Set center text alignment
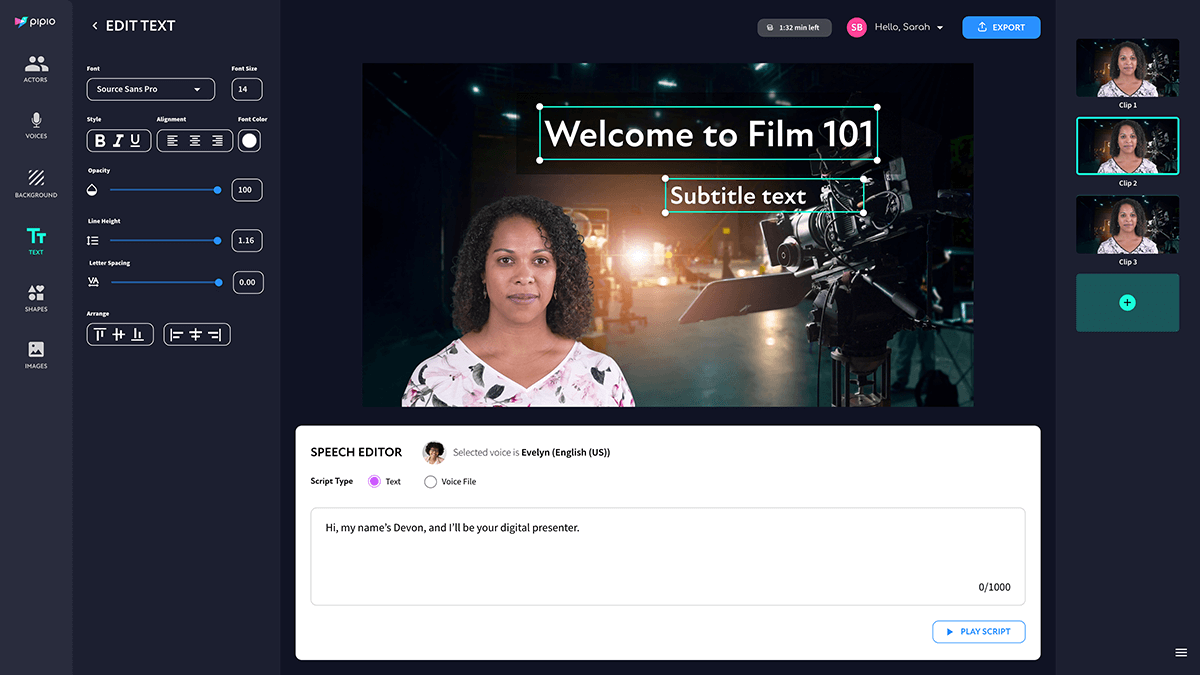Screen dimensions: 1200x675 click(x=194, y=140)
